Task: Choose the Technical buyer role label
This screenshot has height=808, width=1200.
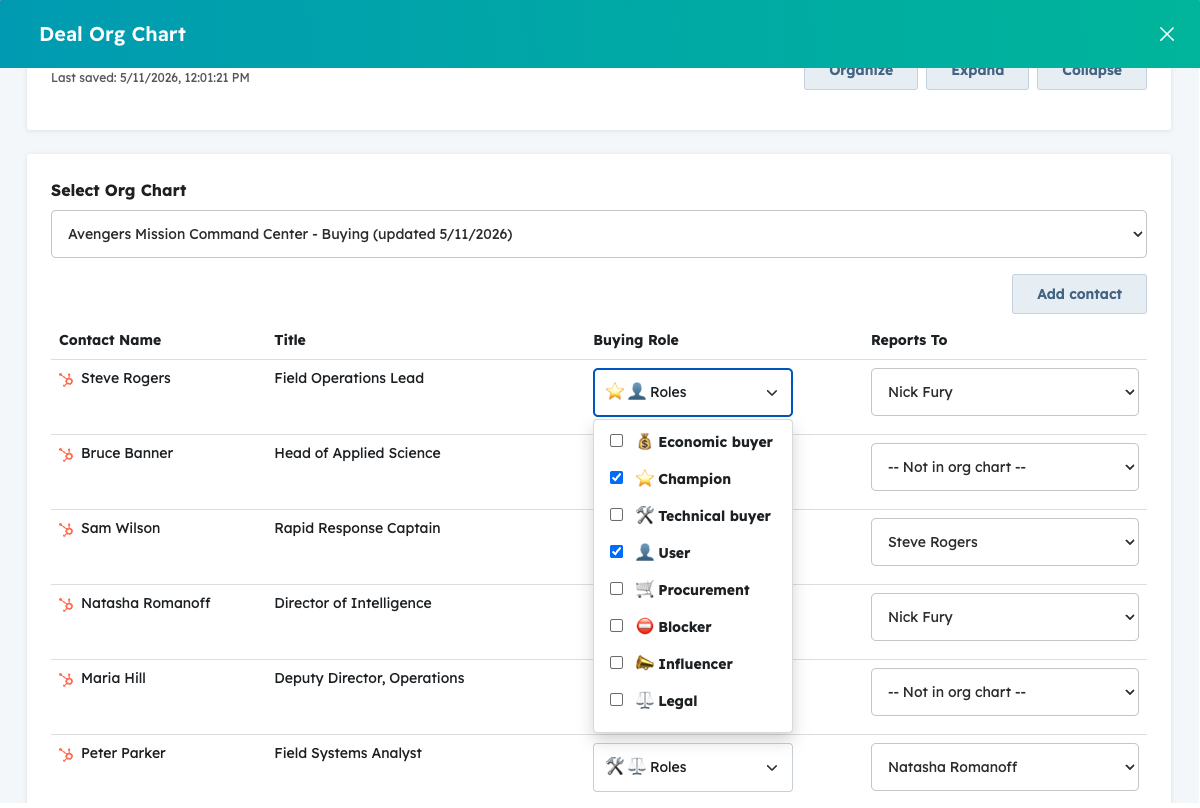Action: (x=714, y=516)
